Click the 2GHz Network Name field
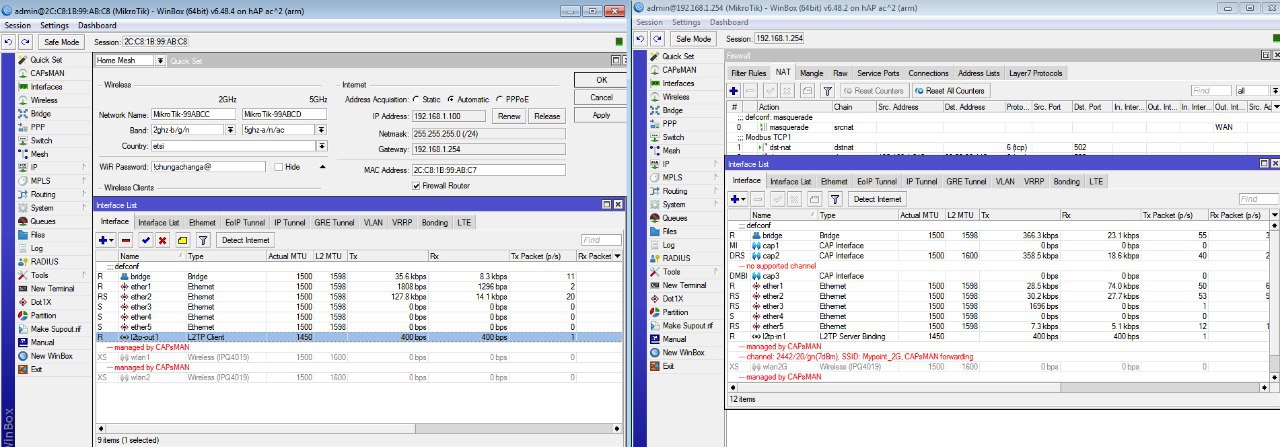1280x447 pixels. click(194, 115)
